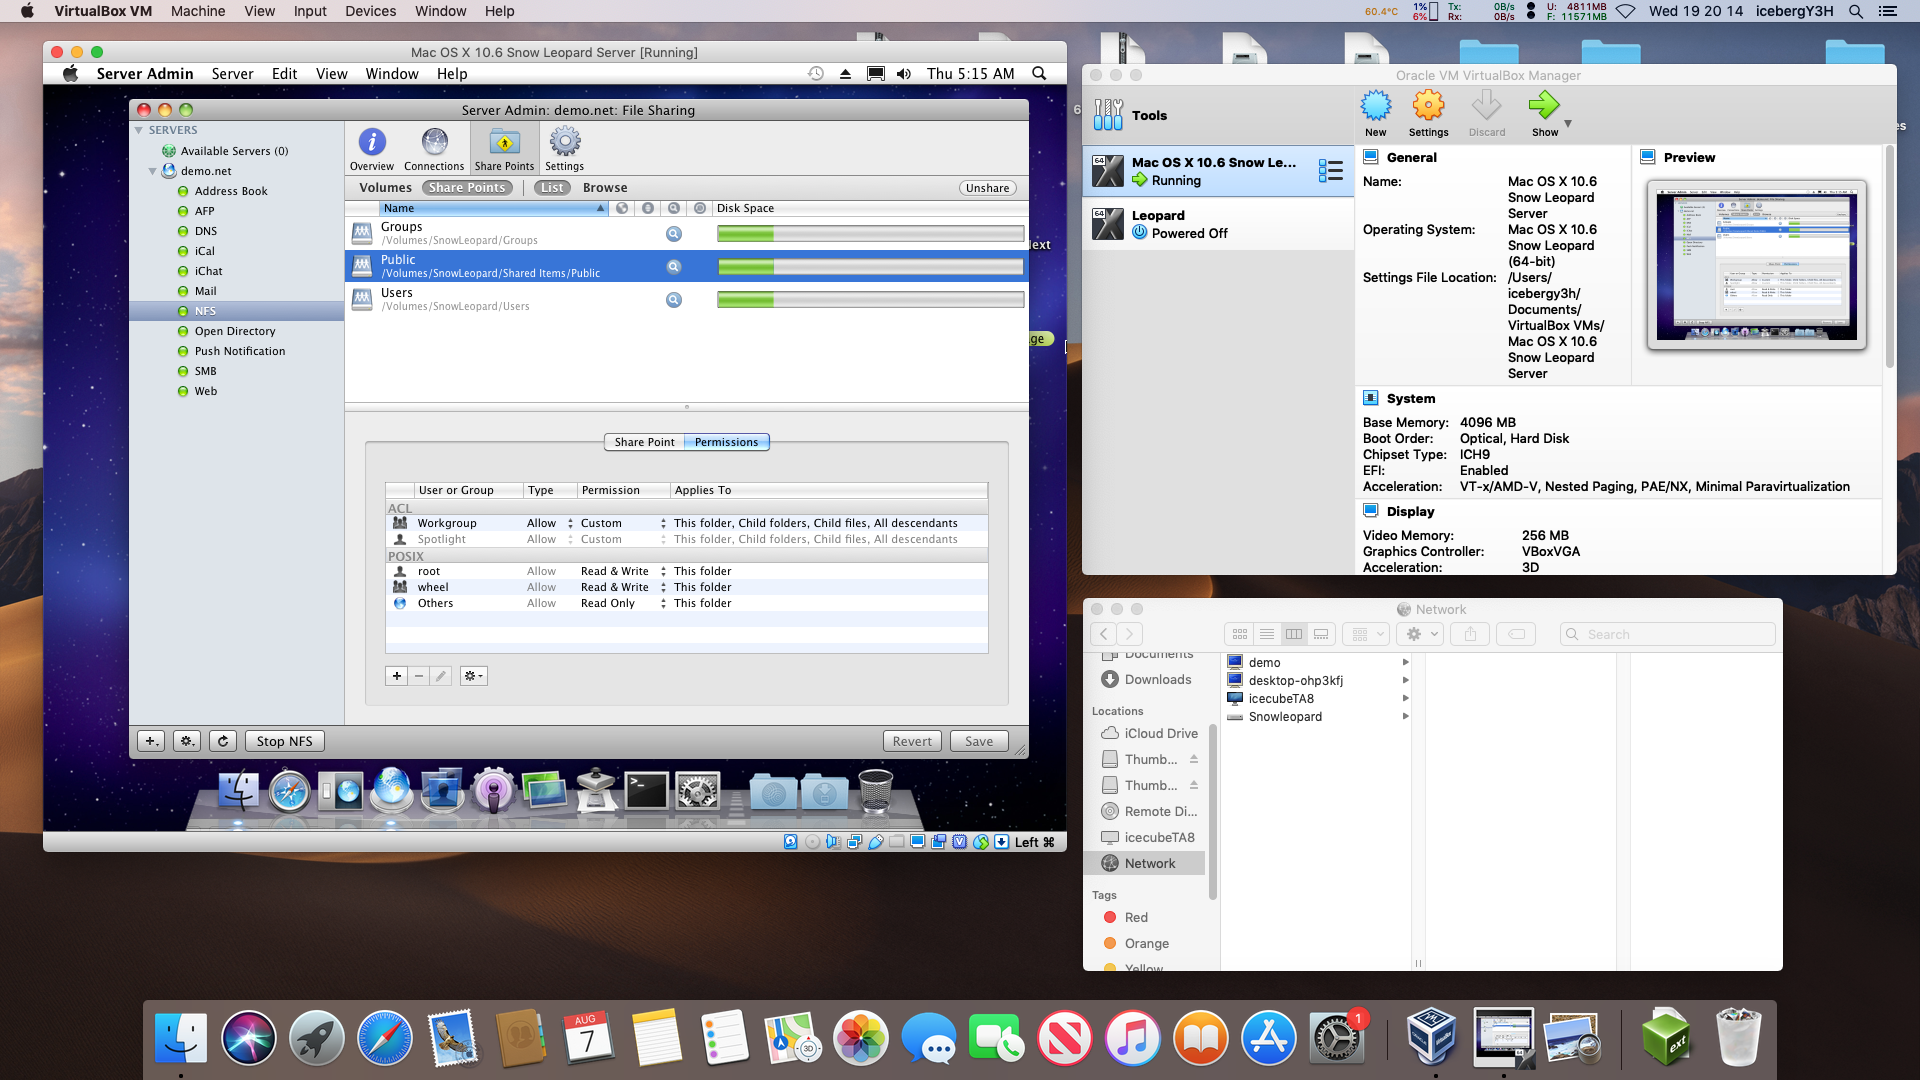The width and height of the screenshot is (1920, 1080).
Task: Switch Finder to icon view
Action: (x=1239, y=634)
